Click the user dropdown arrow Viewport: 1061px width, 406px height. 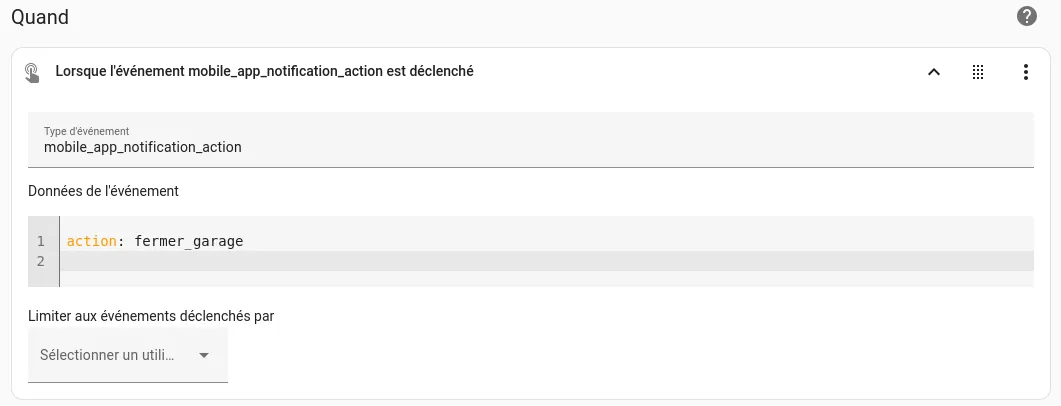[204, 355]
